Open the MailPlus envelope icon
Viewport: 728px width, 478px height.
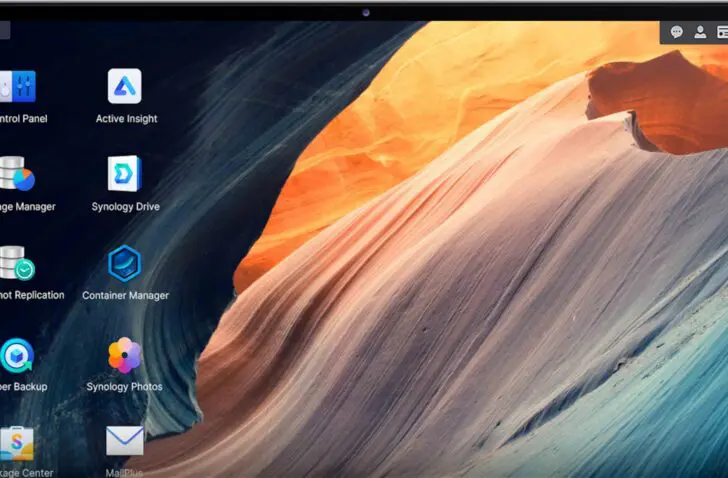click(125, 441)
